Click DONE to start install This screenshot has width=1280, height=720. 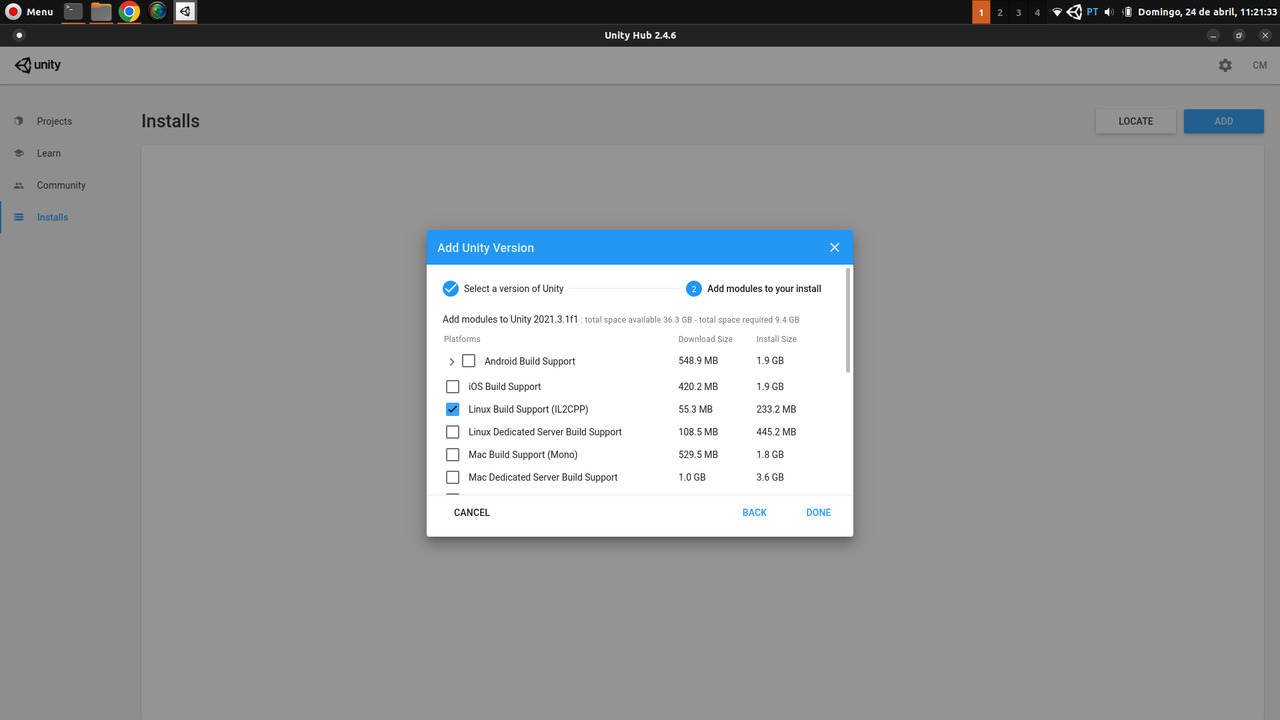pos(818,512)
